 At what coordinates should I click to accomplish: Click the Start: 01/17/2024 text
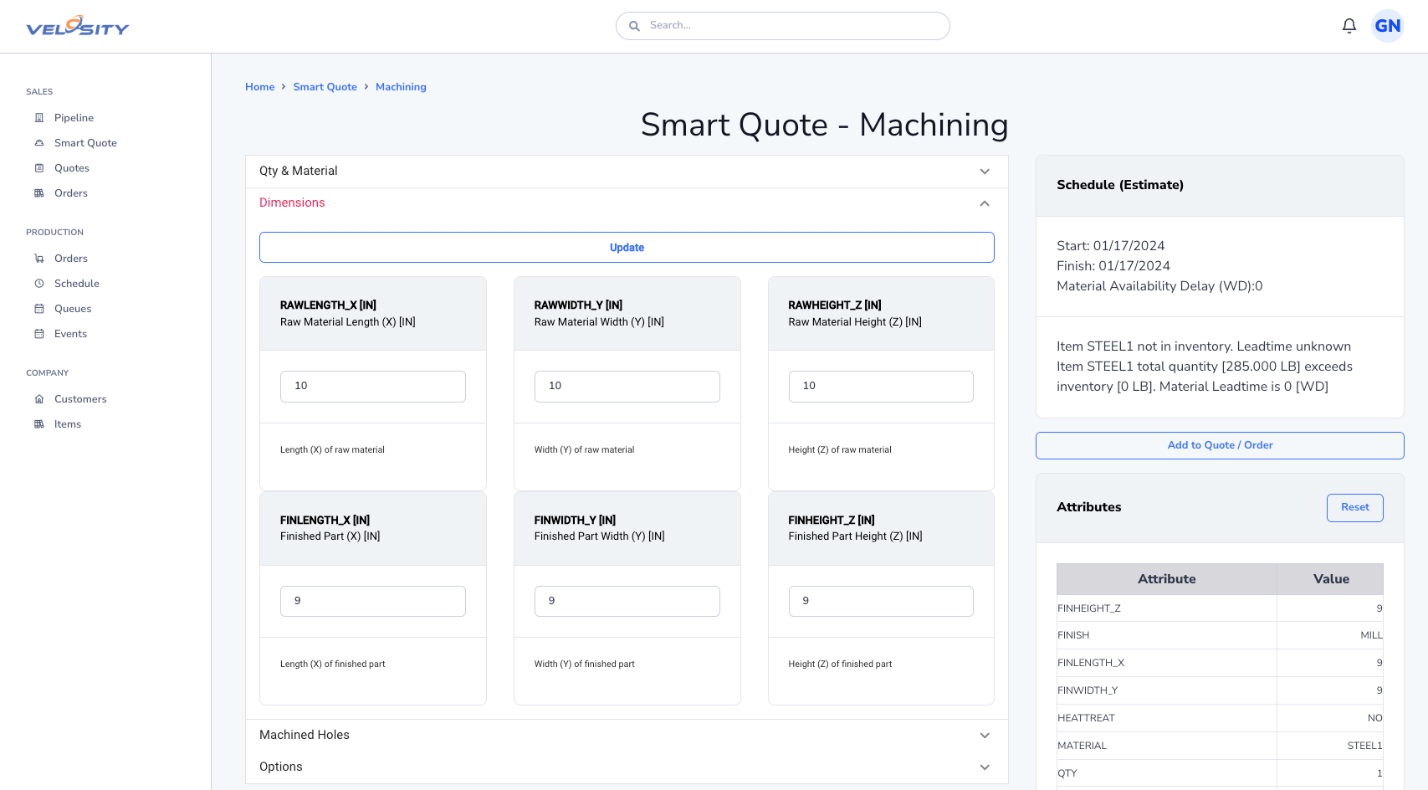coord(1111,246)
